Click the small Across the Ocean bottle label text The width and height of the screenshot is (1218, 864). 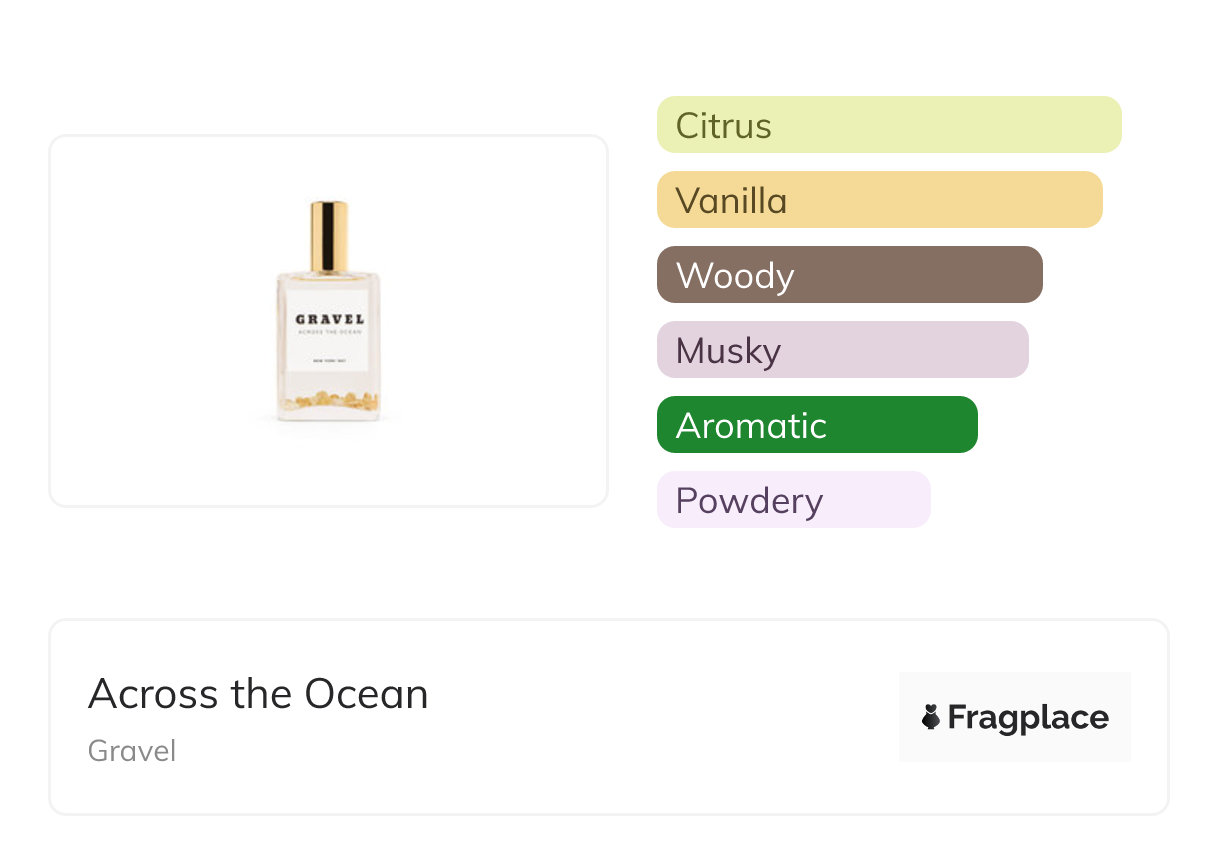coord(329,332)
